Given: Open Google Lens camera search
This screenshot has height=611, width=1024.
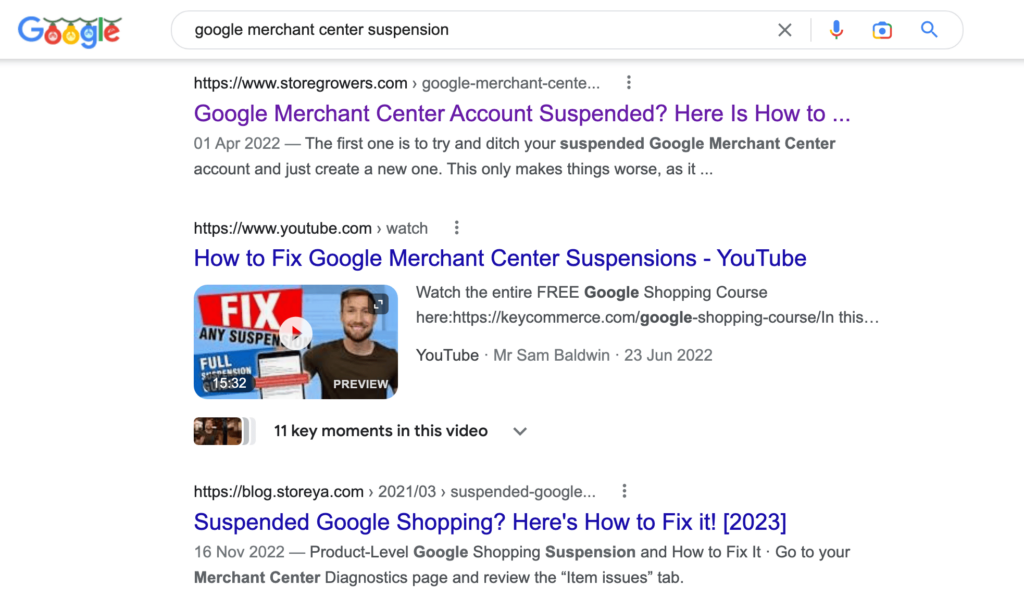Looking at the screenshot, I should [882, 30].
